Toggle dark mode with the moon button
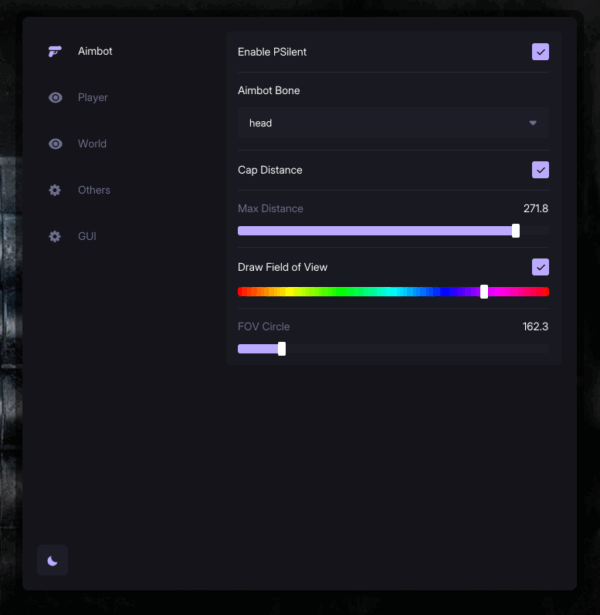Image resolution: width=600 pixels, height=615 pixels. (53, 560)
